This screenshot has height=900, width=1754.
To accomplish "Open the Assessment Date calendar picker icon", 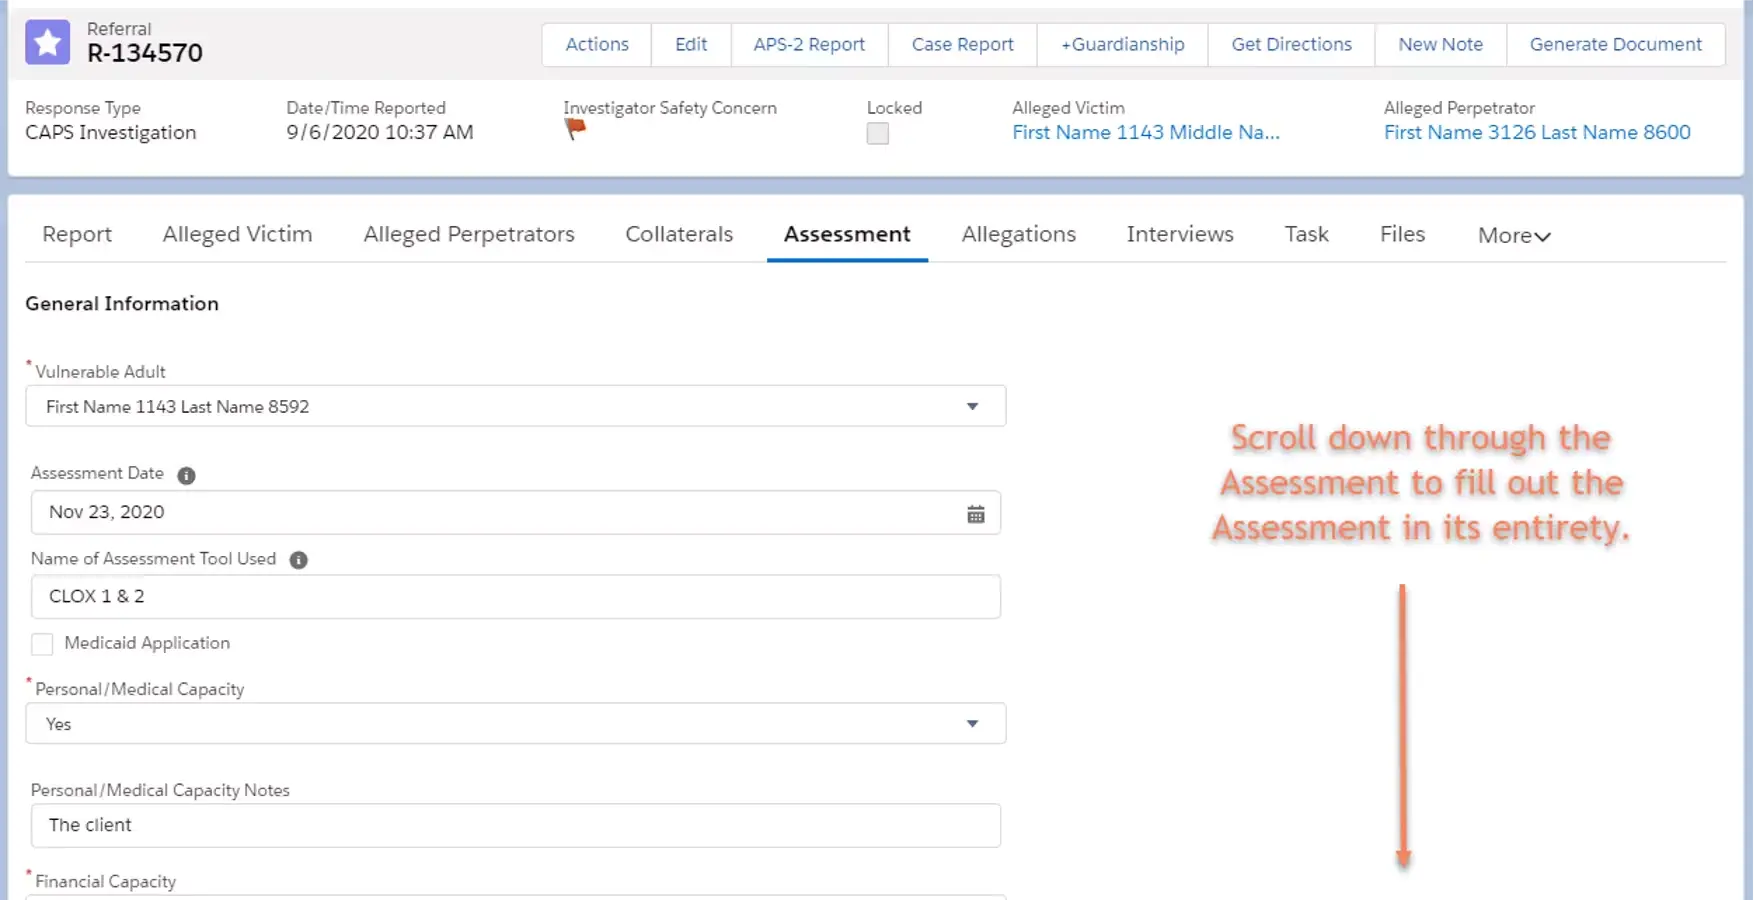I will (976, 514).
